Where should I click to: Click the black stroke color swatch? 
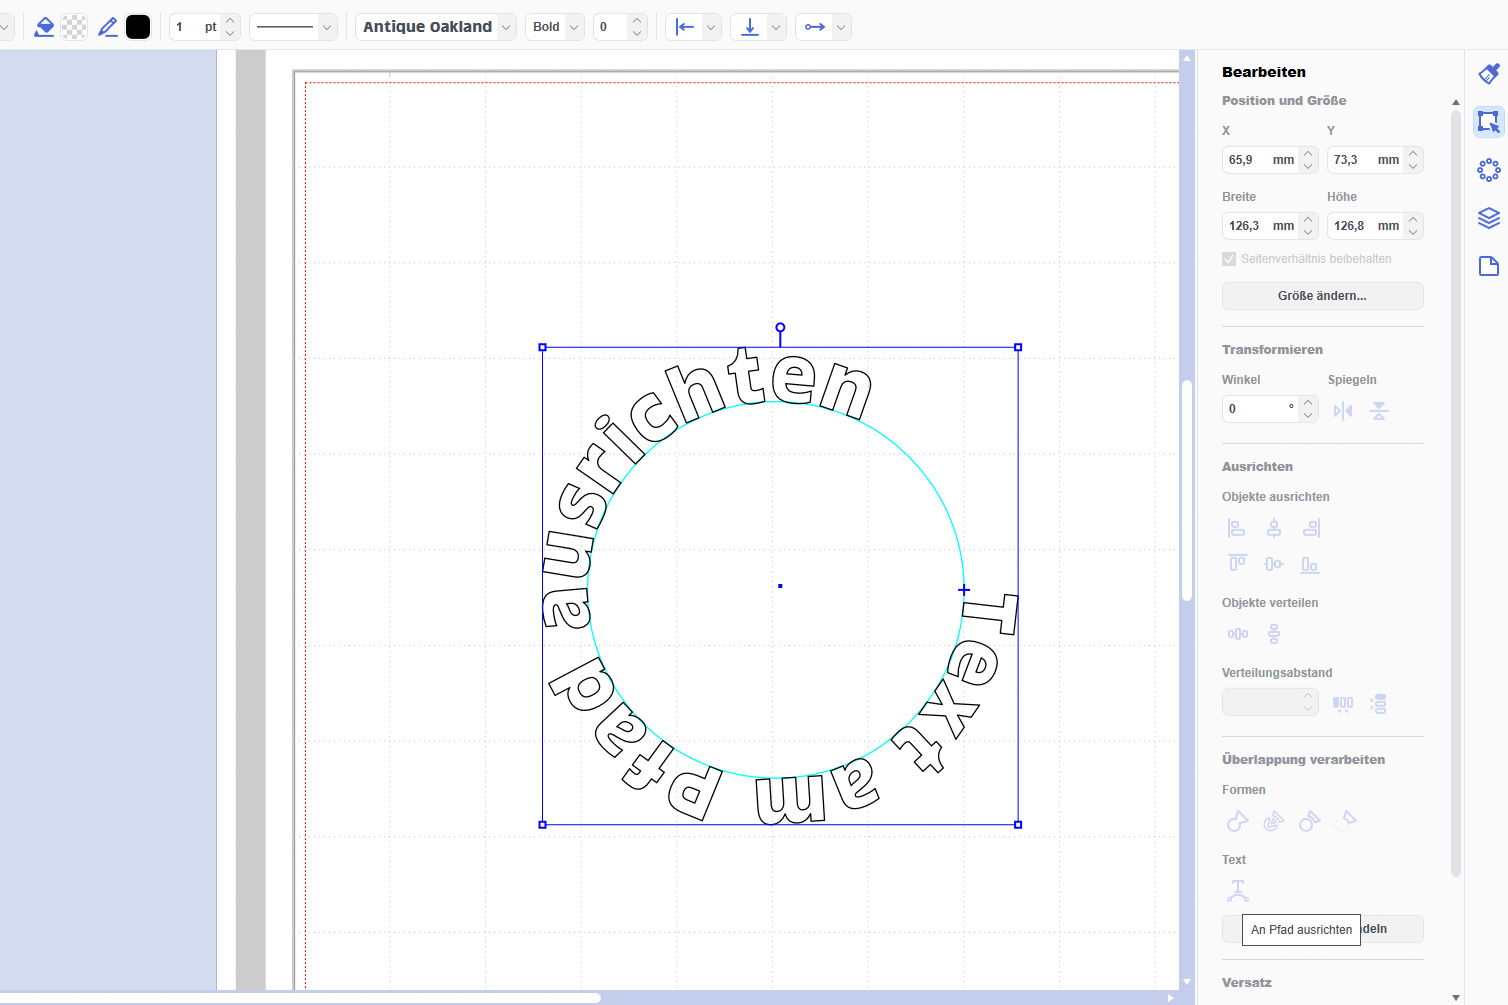(138, 27)
